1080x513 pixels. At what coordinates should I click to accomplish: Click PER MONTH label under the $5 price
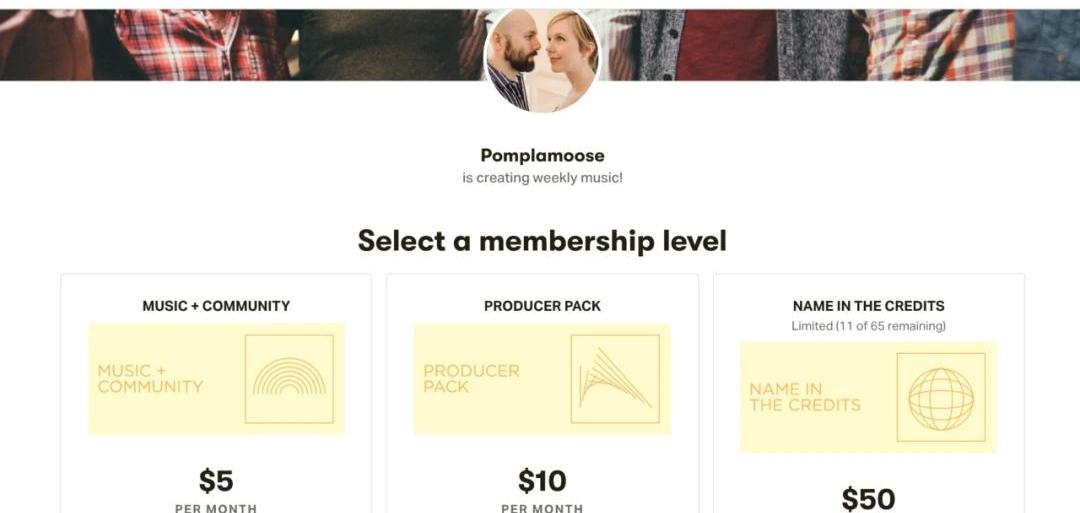pyautogui.click(x=216, y=508)
